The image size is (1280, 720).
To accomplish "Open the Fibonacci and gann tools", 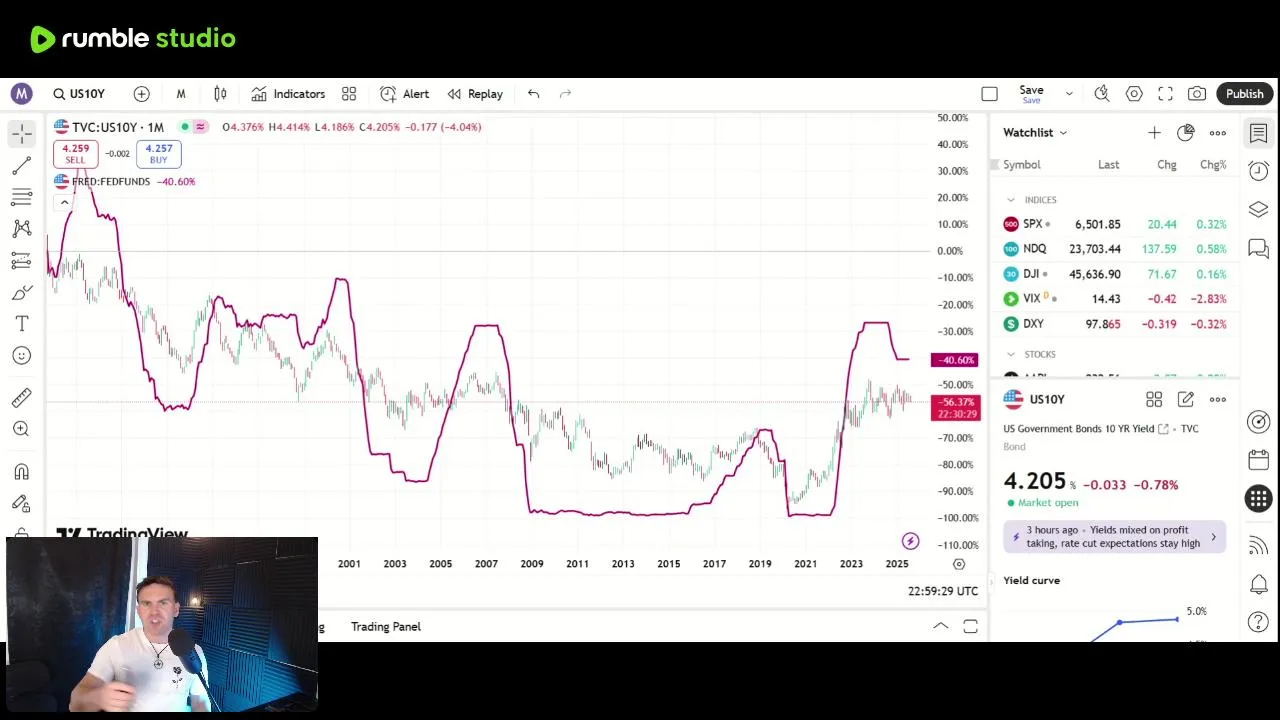I will (22, 197).
